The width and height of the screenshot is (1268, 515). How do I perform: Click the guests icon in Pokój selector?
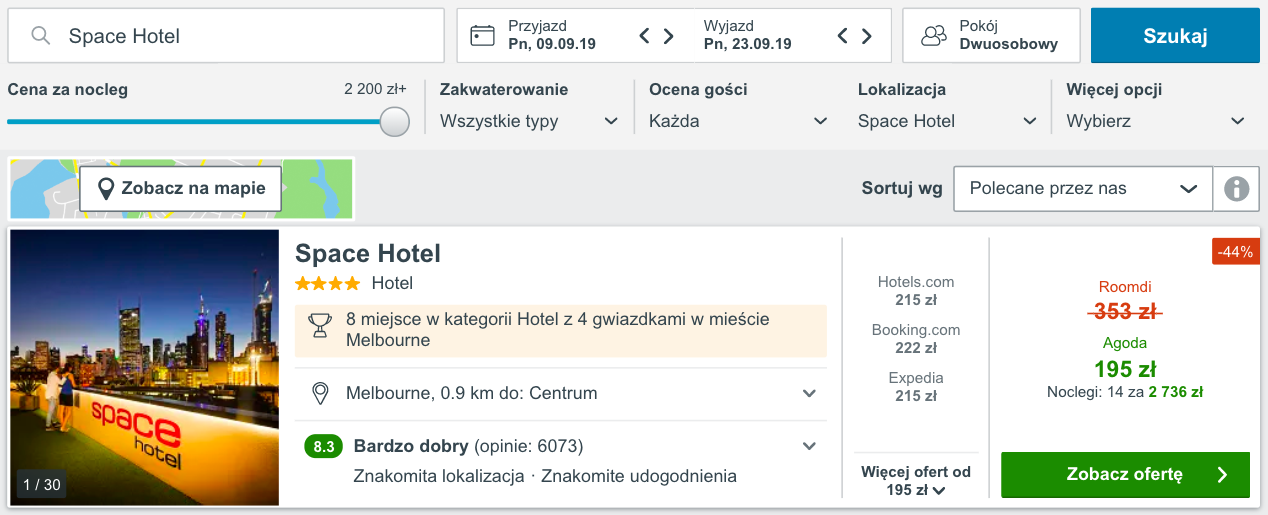point(934,36)
